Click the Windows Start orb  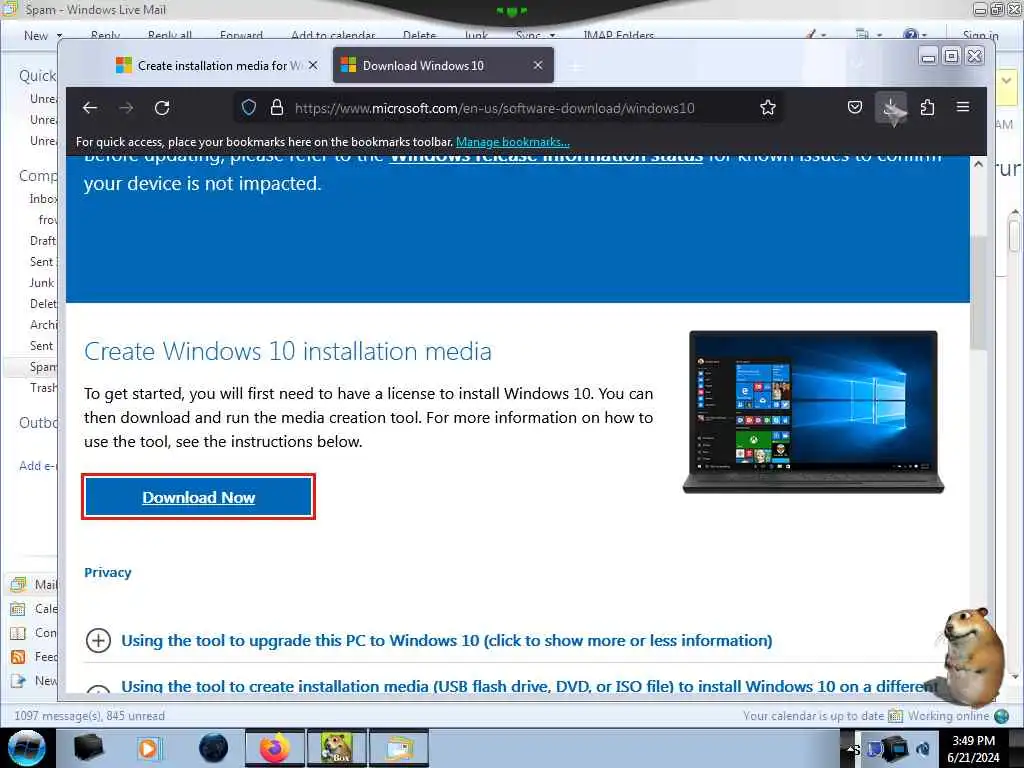(26, 748)
